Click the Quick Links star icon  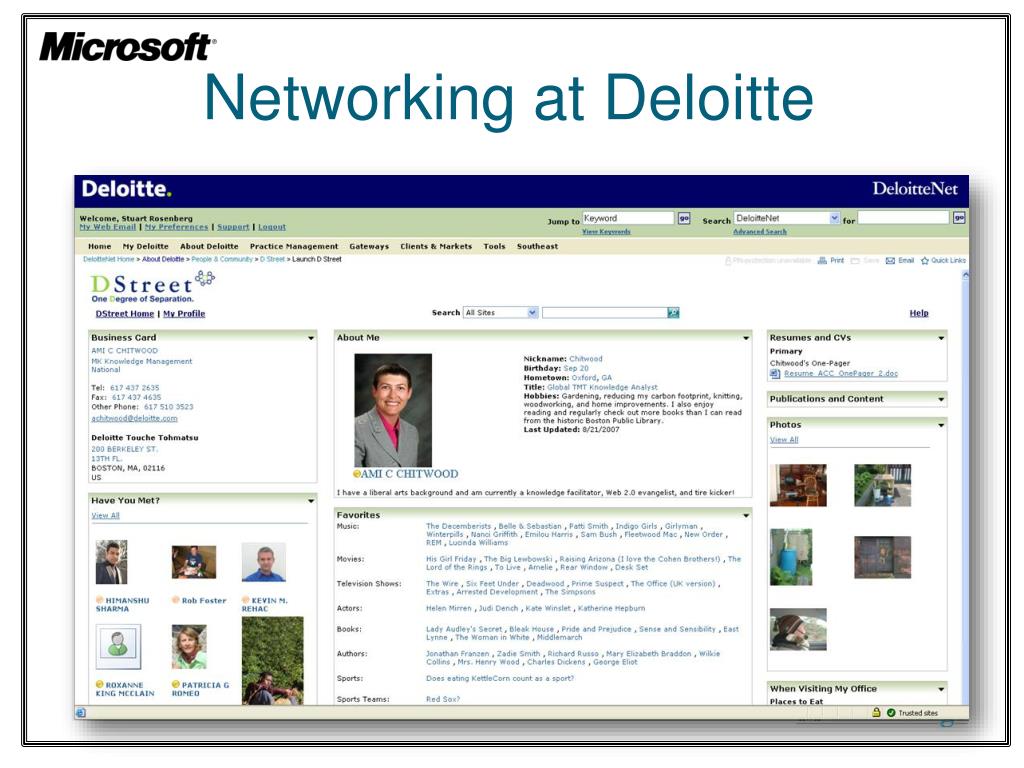[x=925, y=261]
